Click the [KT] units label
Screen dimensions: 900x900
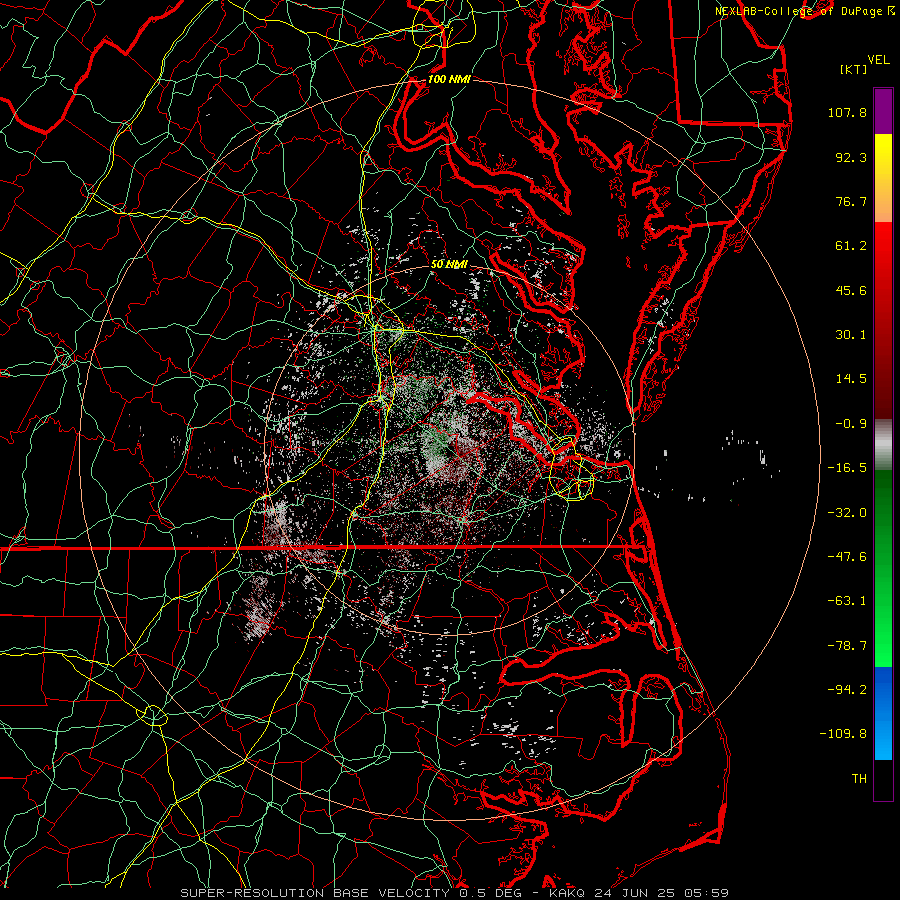854,69
